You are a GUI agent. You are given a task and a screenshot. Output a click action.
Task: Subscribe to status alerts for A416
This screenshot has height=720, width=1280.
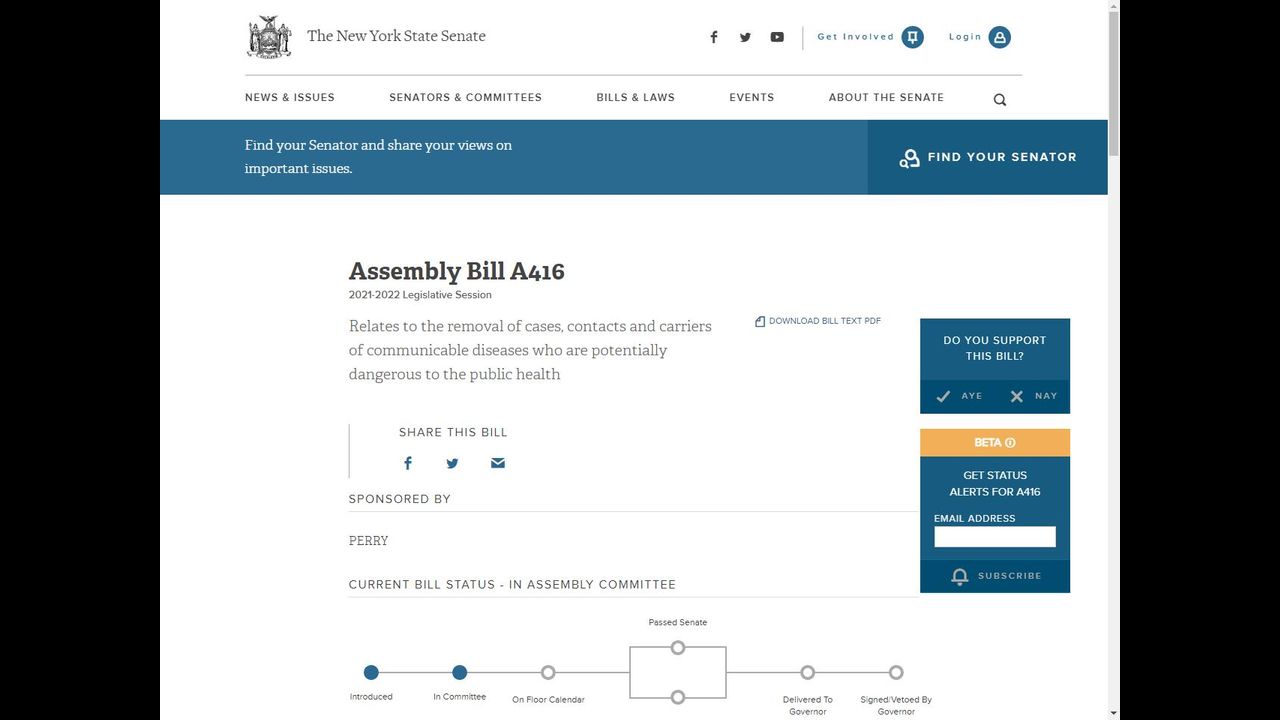tap(995, 576)
